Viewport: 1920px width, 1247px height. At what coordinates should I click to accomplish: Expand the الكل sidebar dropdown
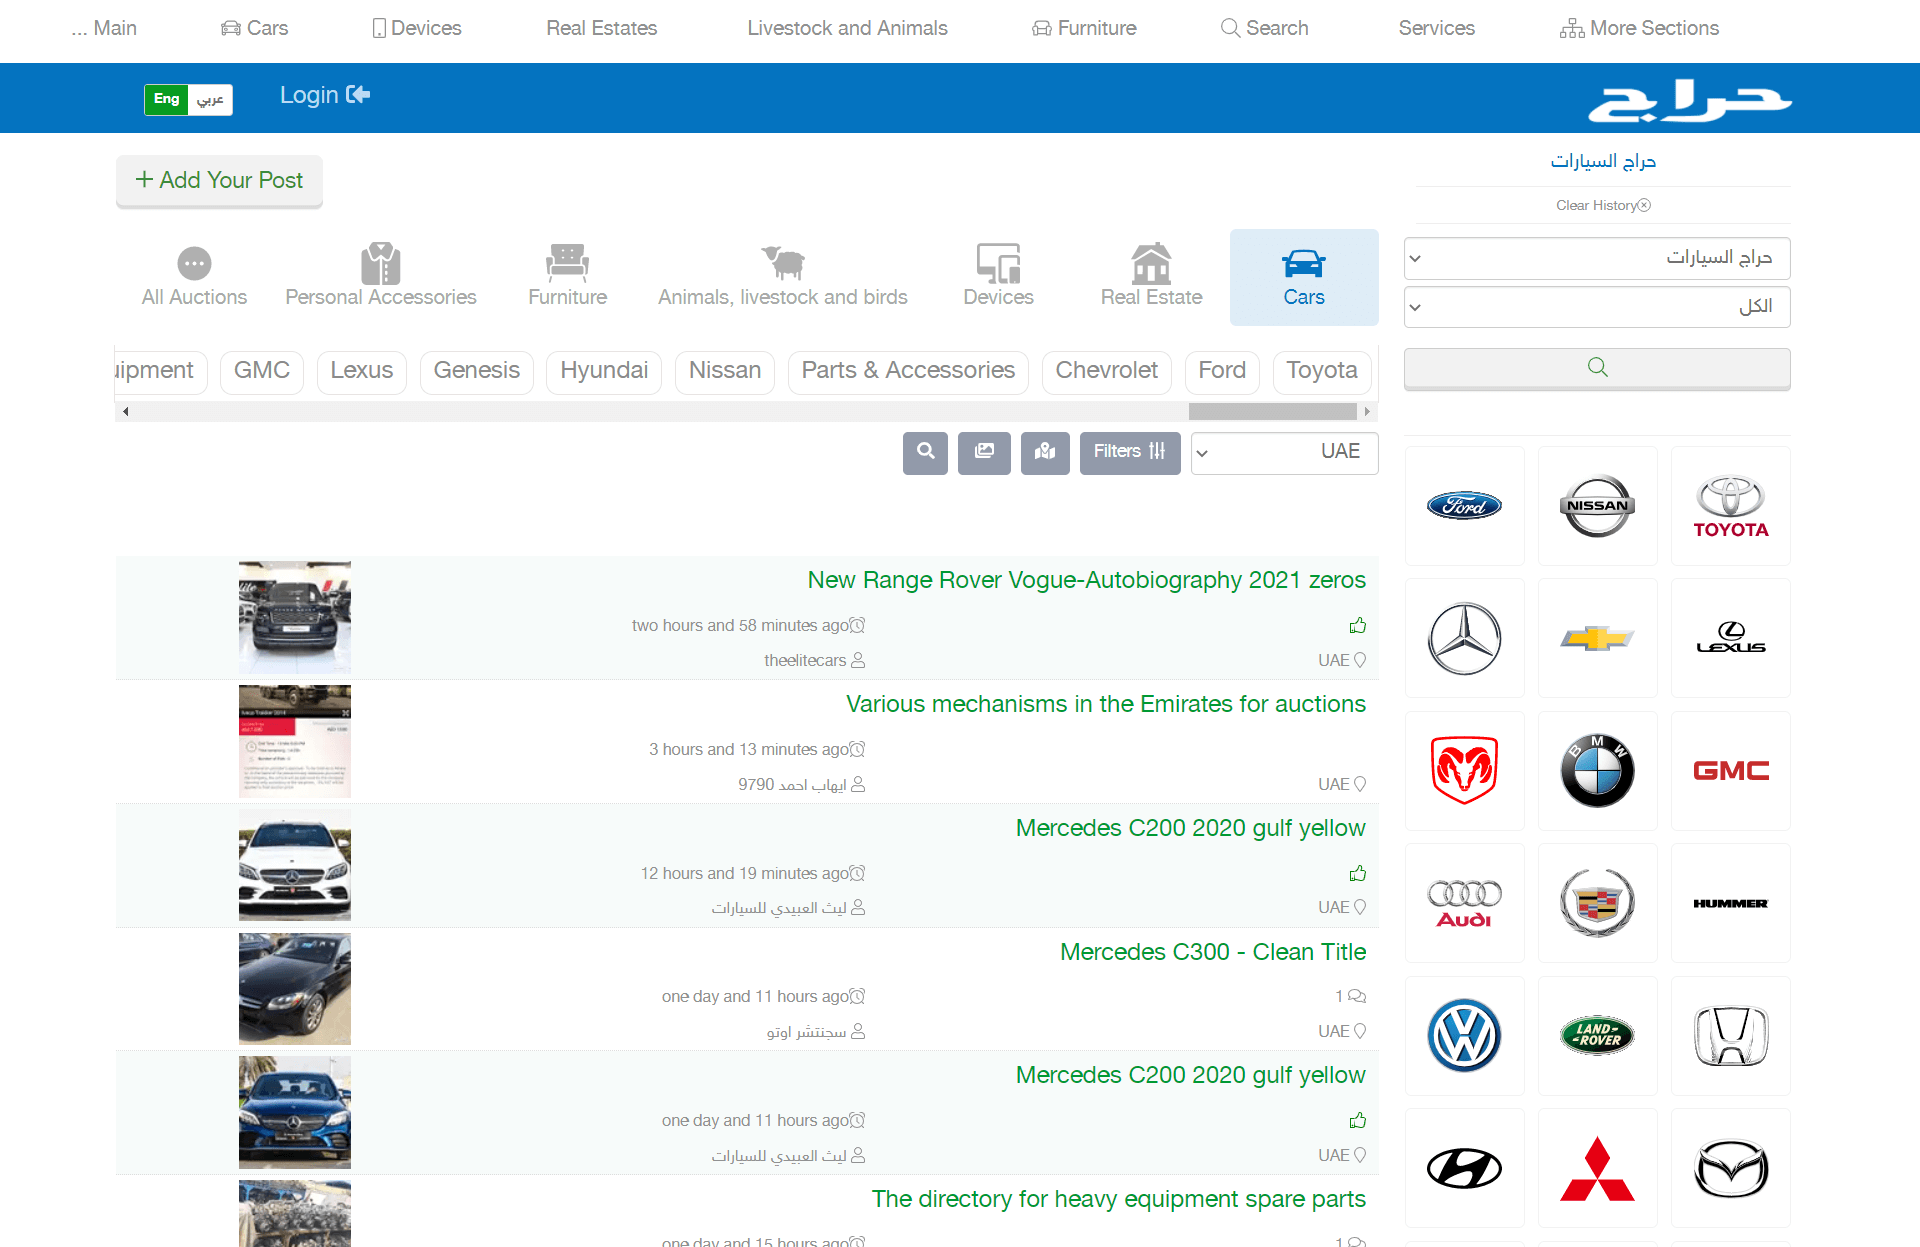(x=1597, y=307)
